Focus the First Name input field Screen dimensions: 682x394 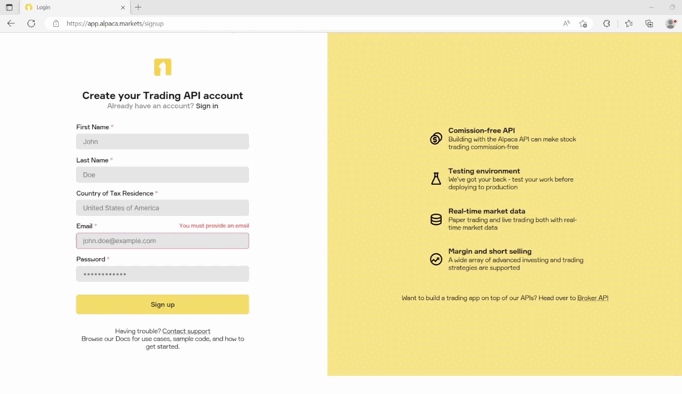click(x=163, y=141)
